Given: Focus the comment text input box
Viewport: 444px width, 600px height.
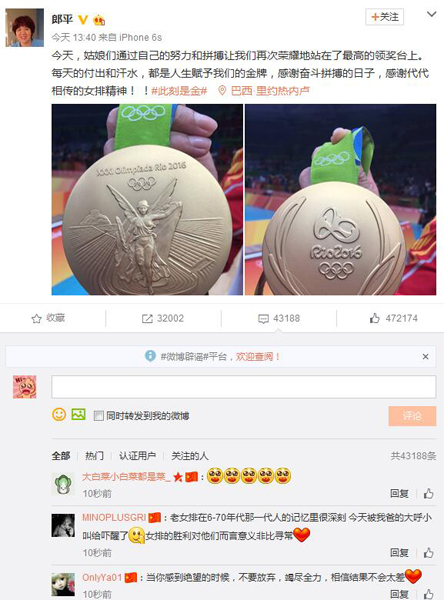Looking at the screenshot, I should pos(243,387).
